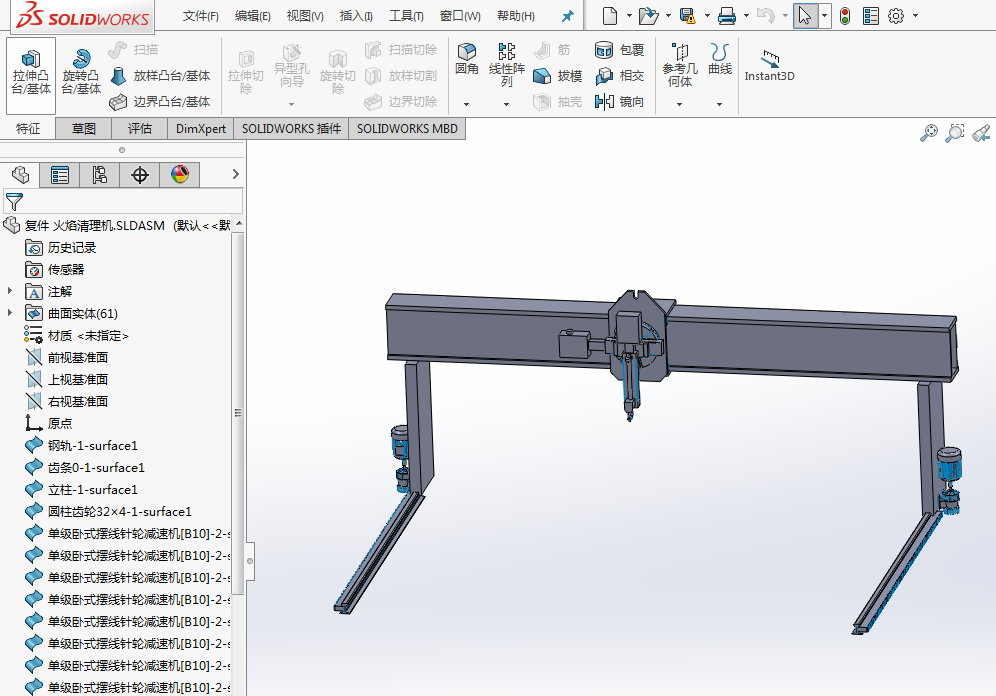Open the 插入(I) menu
This screenshot has height=696, width=996.
[x=356, y=17]
